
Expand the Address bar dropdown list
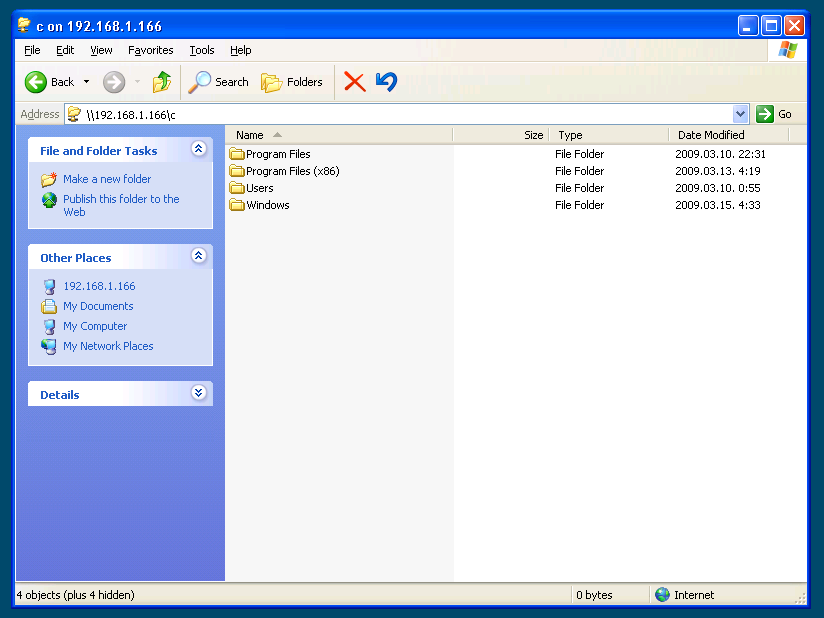[x=740, y=114]
